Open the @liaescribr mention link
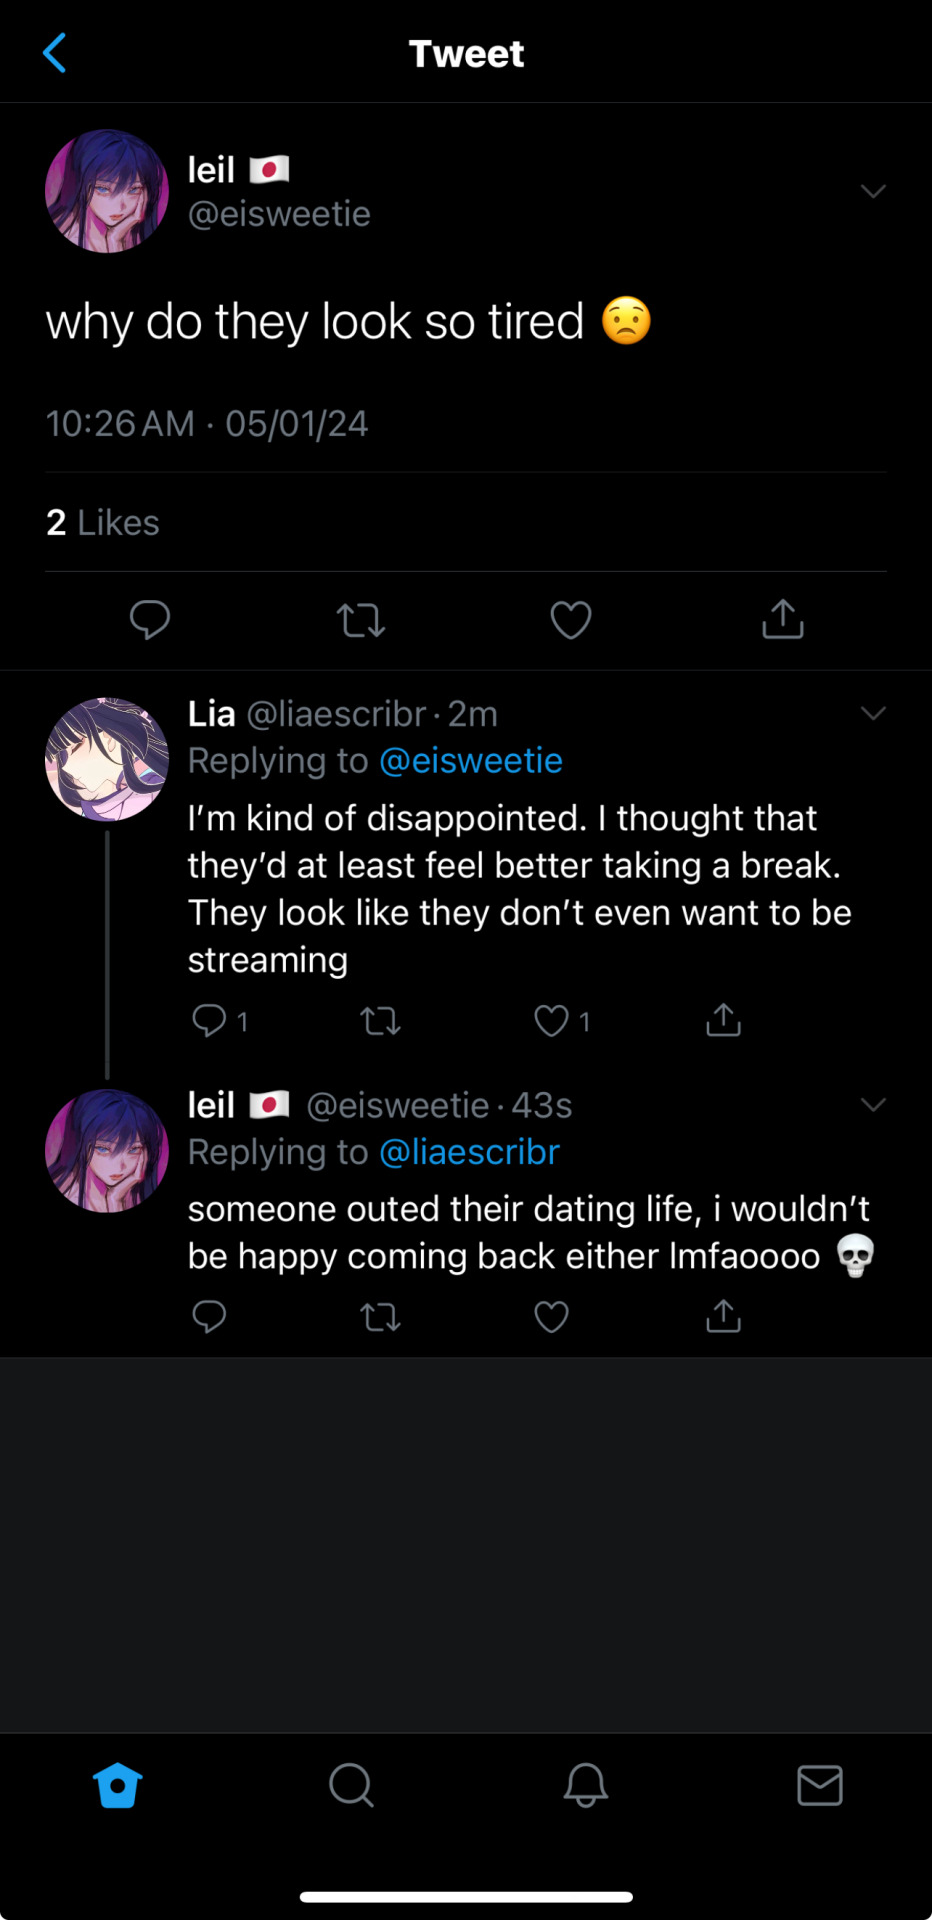Viewport: 932px width, 1920px height. click(x=469, y=1152)
